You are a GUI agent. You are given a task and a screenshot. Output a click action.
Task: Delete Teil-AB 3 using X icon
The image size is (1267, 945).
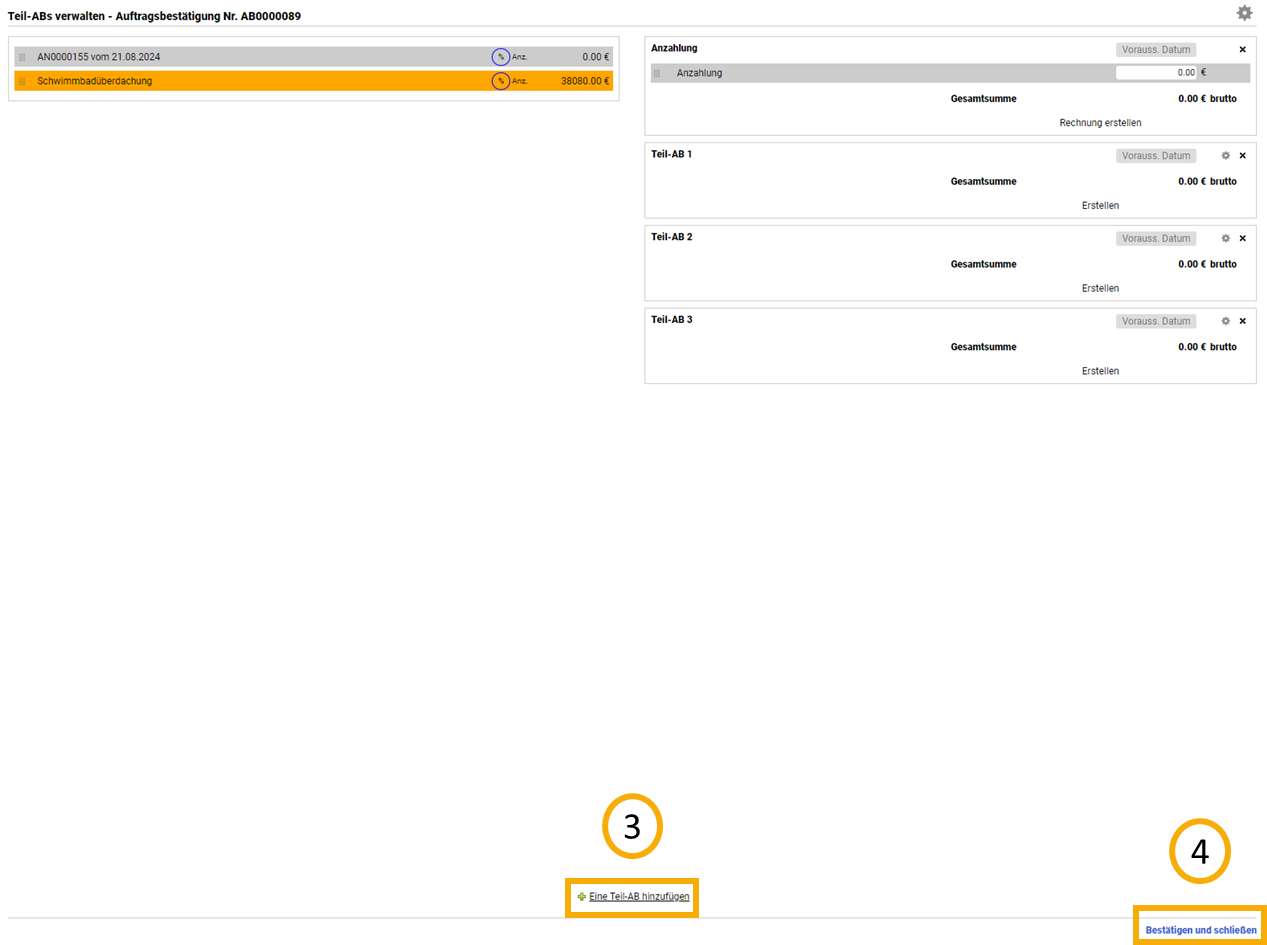[x=1243, y=322]
